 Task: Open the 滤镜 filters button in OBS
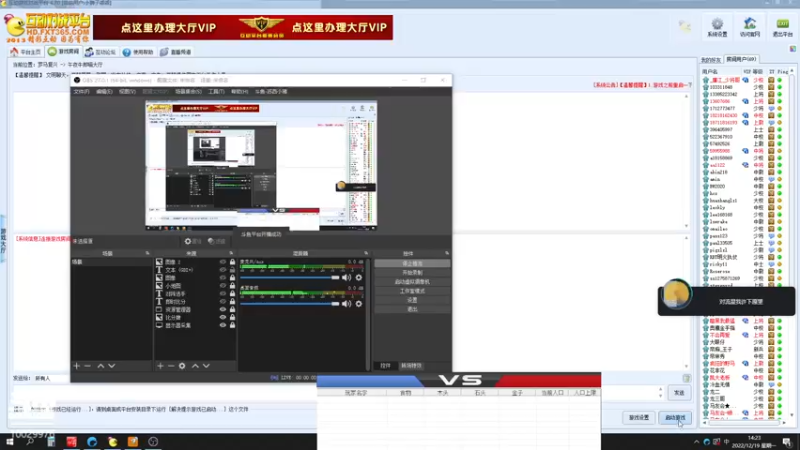216,241
